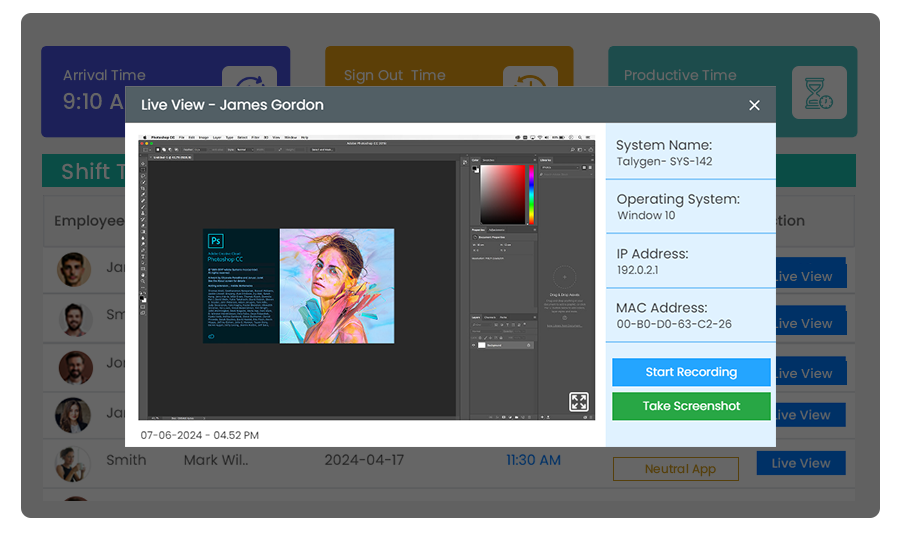The width and height of the screenshot is (900, 534).
Task: Toggle visibility eye of Background layer
Action: coord(475,343)
